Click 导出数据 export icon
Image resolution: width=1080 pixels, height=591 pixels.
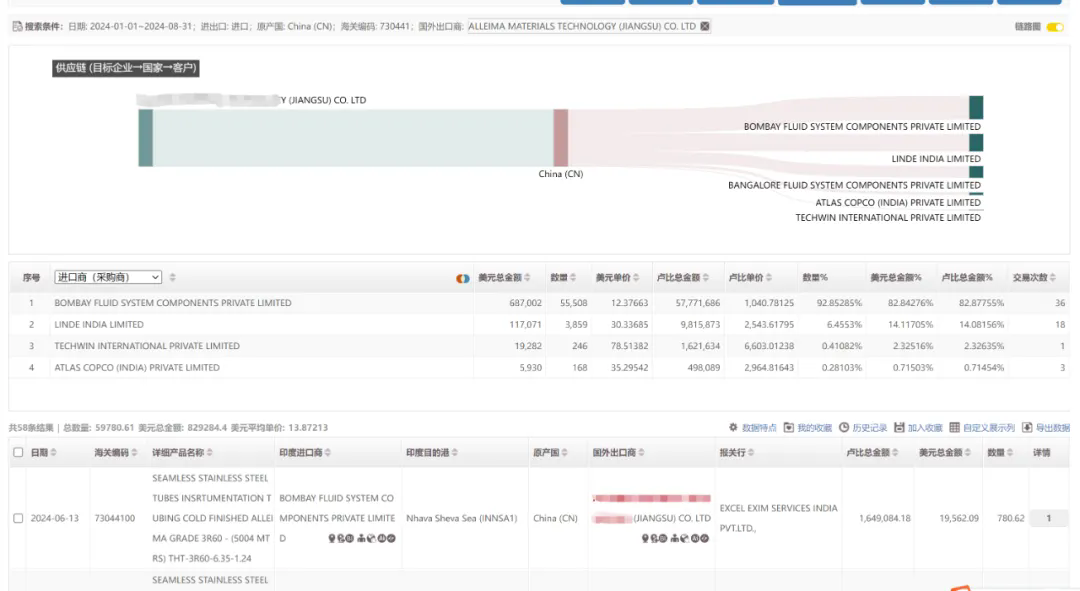point(1028,428)
